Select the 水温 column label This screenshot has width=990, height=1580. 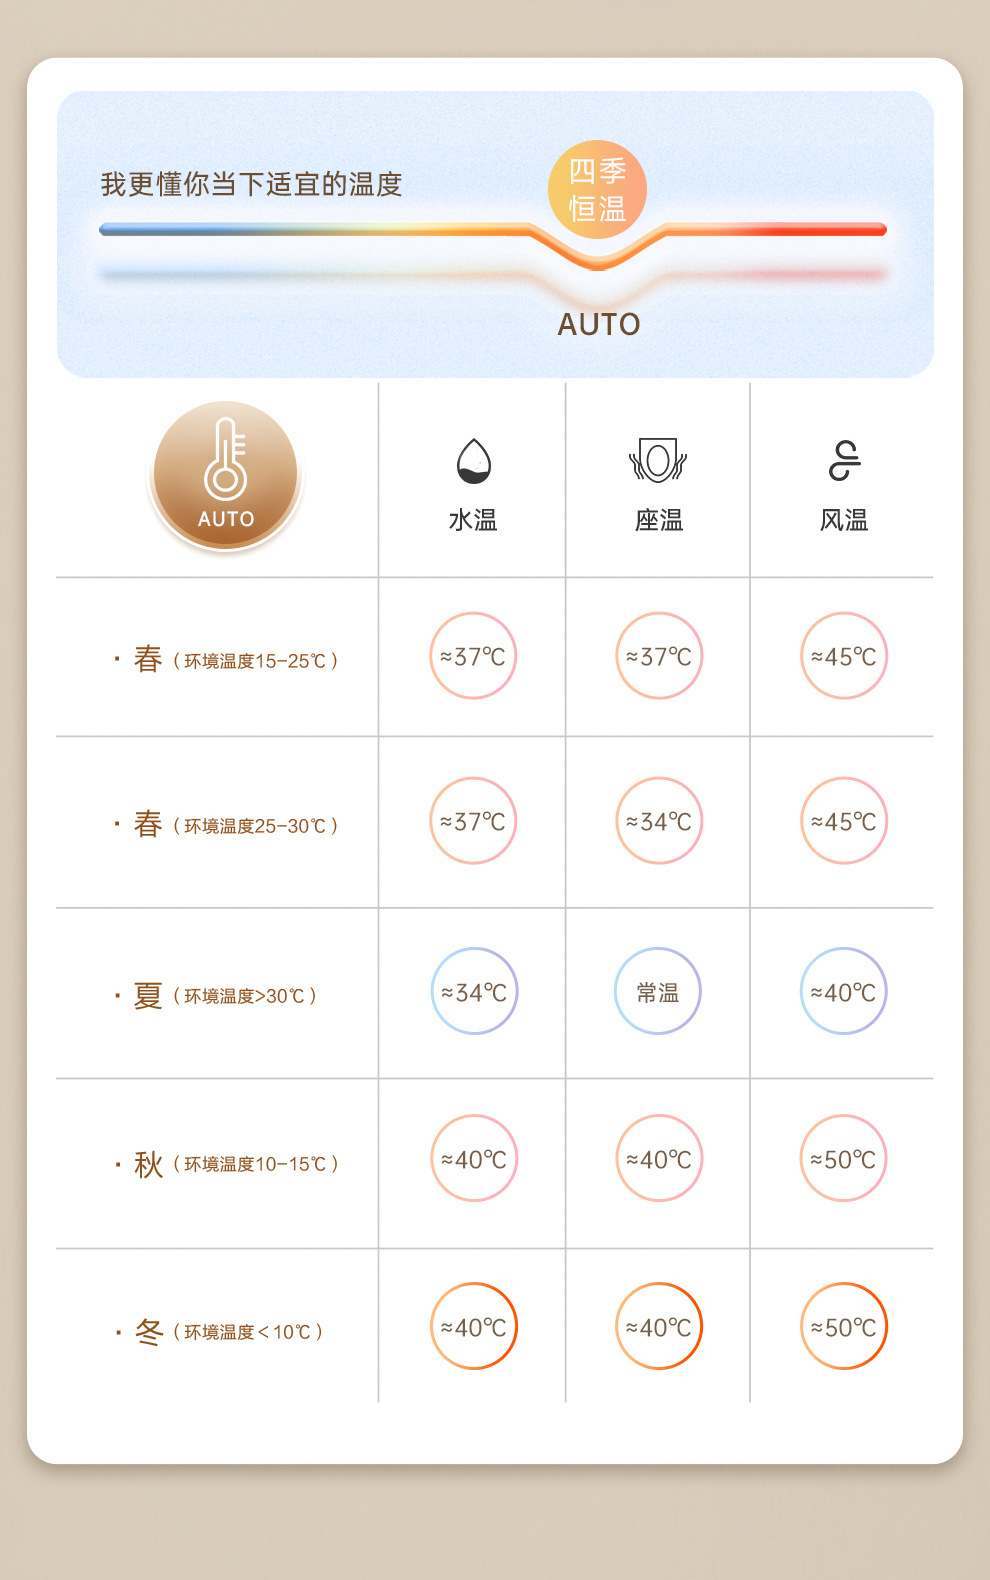tap(473, 520)
